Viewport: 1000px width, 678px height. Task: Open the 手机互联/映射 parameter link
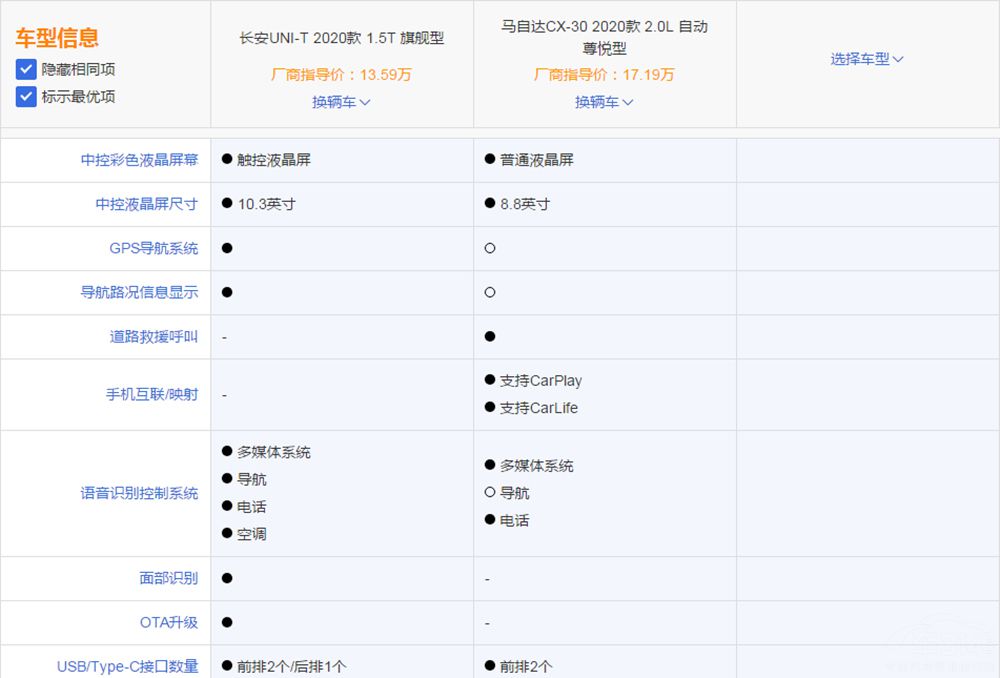pos(152,394)
